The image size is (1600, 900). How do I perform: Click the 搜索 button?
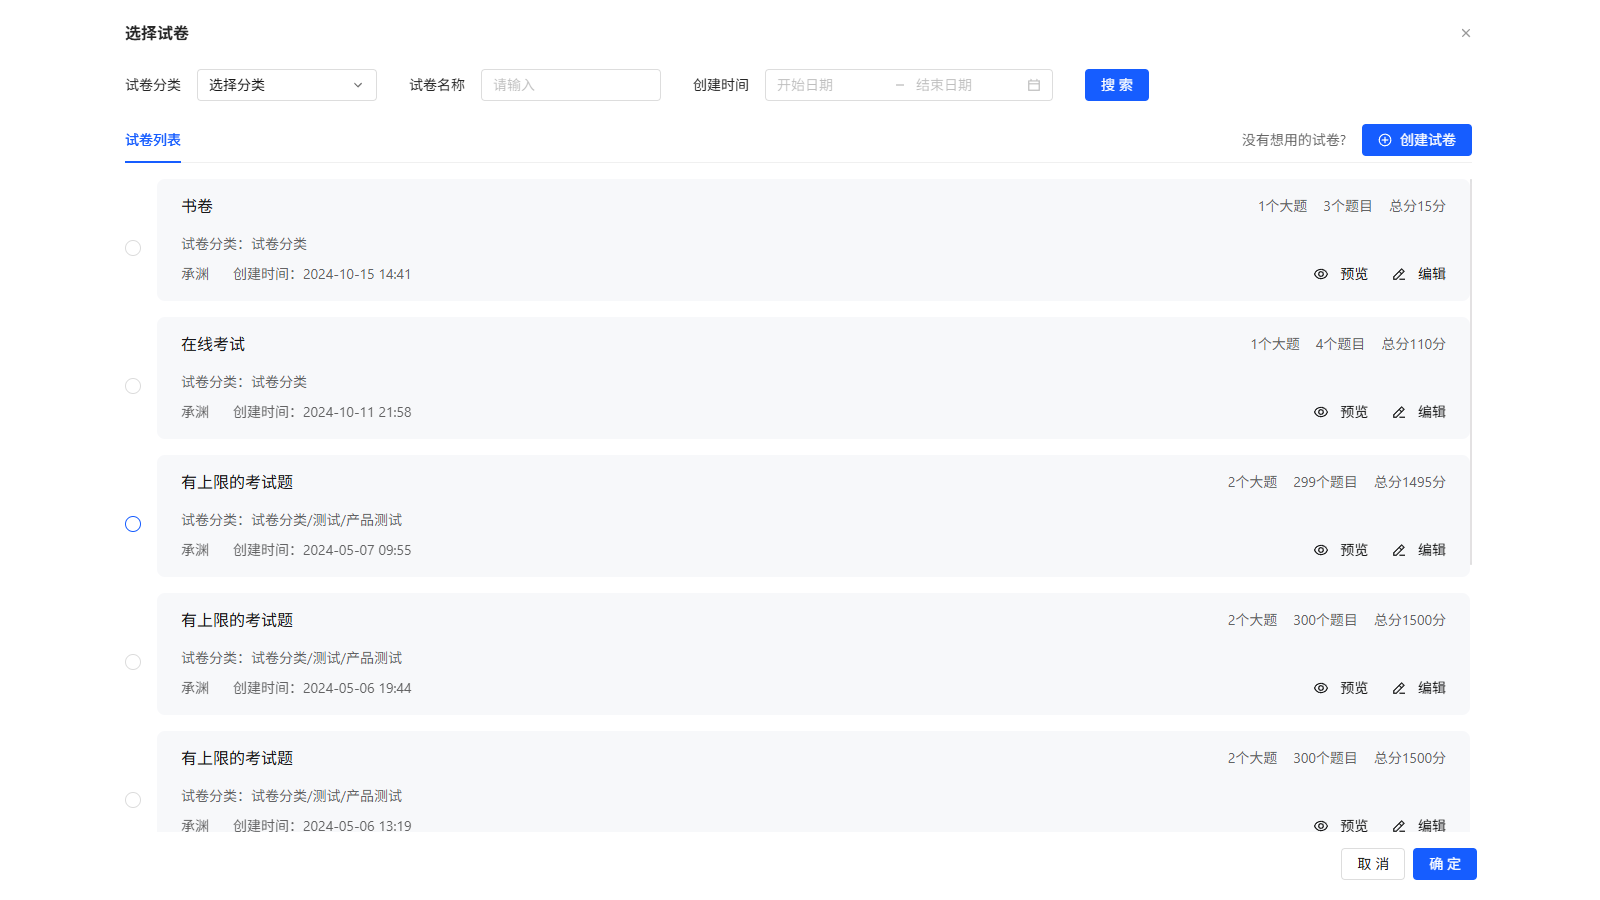(1116, 85)
